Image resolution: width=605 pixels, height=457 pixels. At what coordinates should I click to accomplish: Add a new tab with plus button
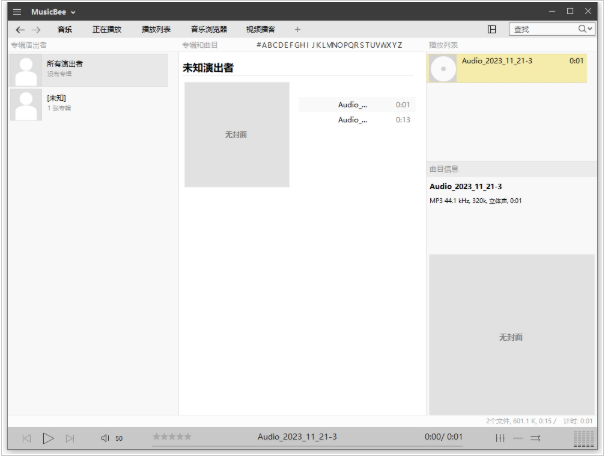297,30
